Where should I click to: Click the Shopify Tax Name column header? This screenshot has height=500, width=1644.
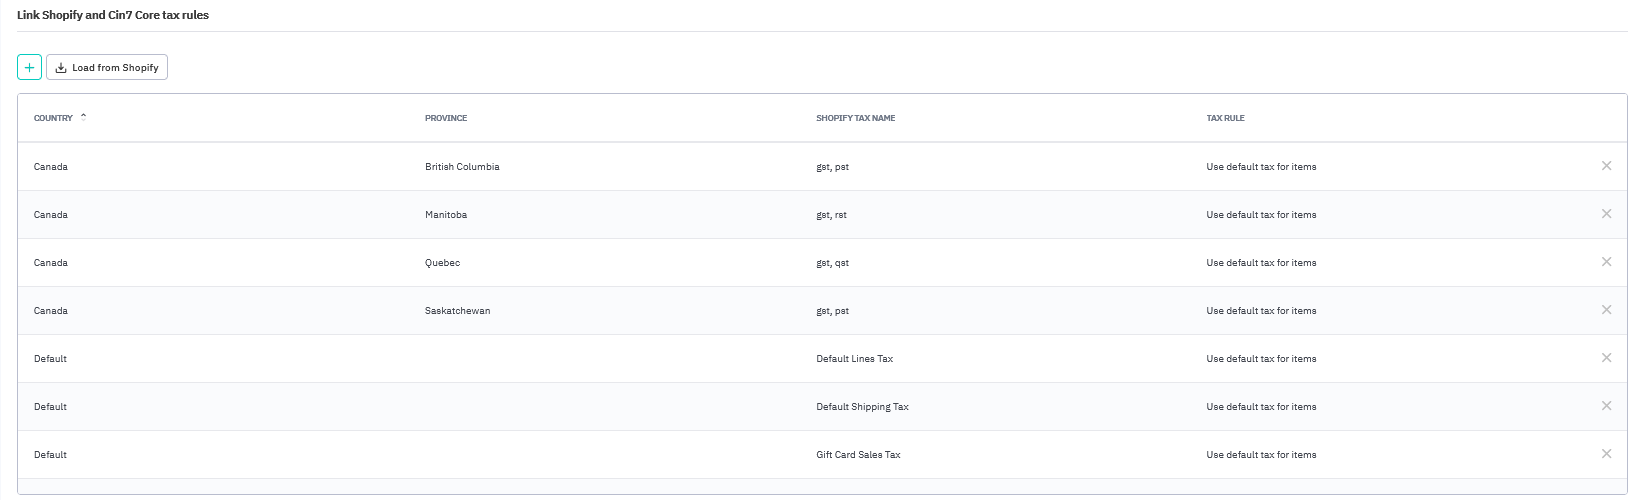(x=855, y=118)
